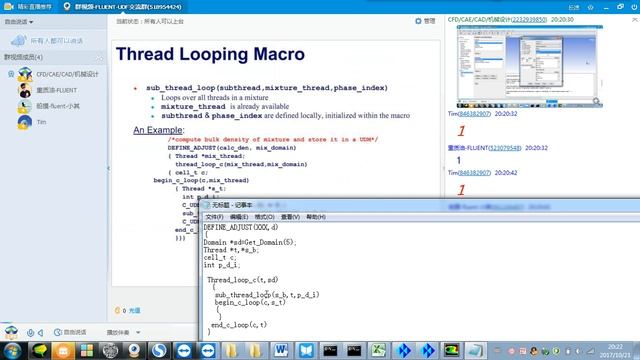Image resolution: width=640 pixels, height=360 pixels.
Task: Open the play accompaniment (播放伴奏) dropdown arrow
Action: tap(138, 333)
